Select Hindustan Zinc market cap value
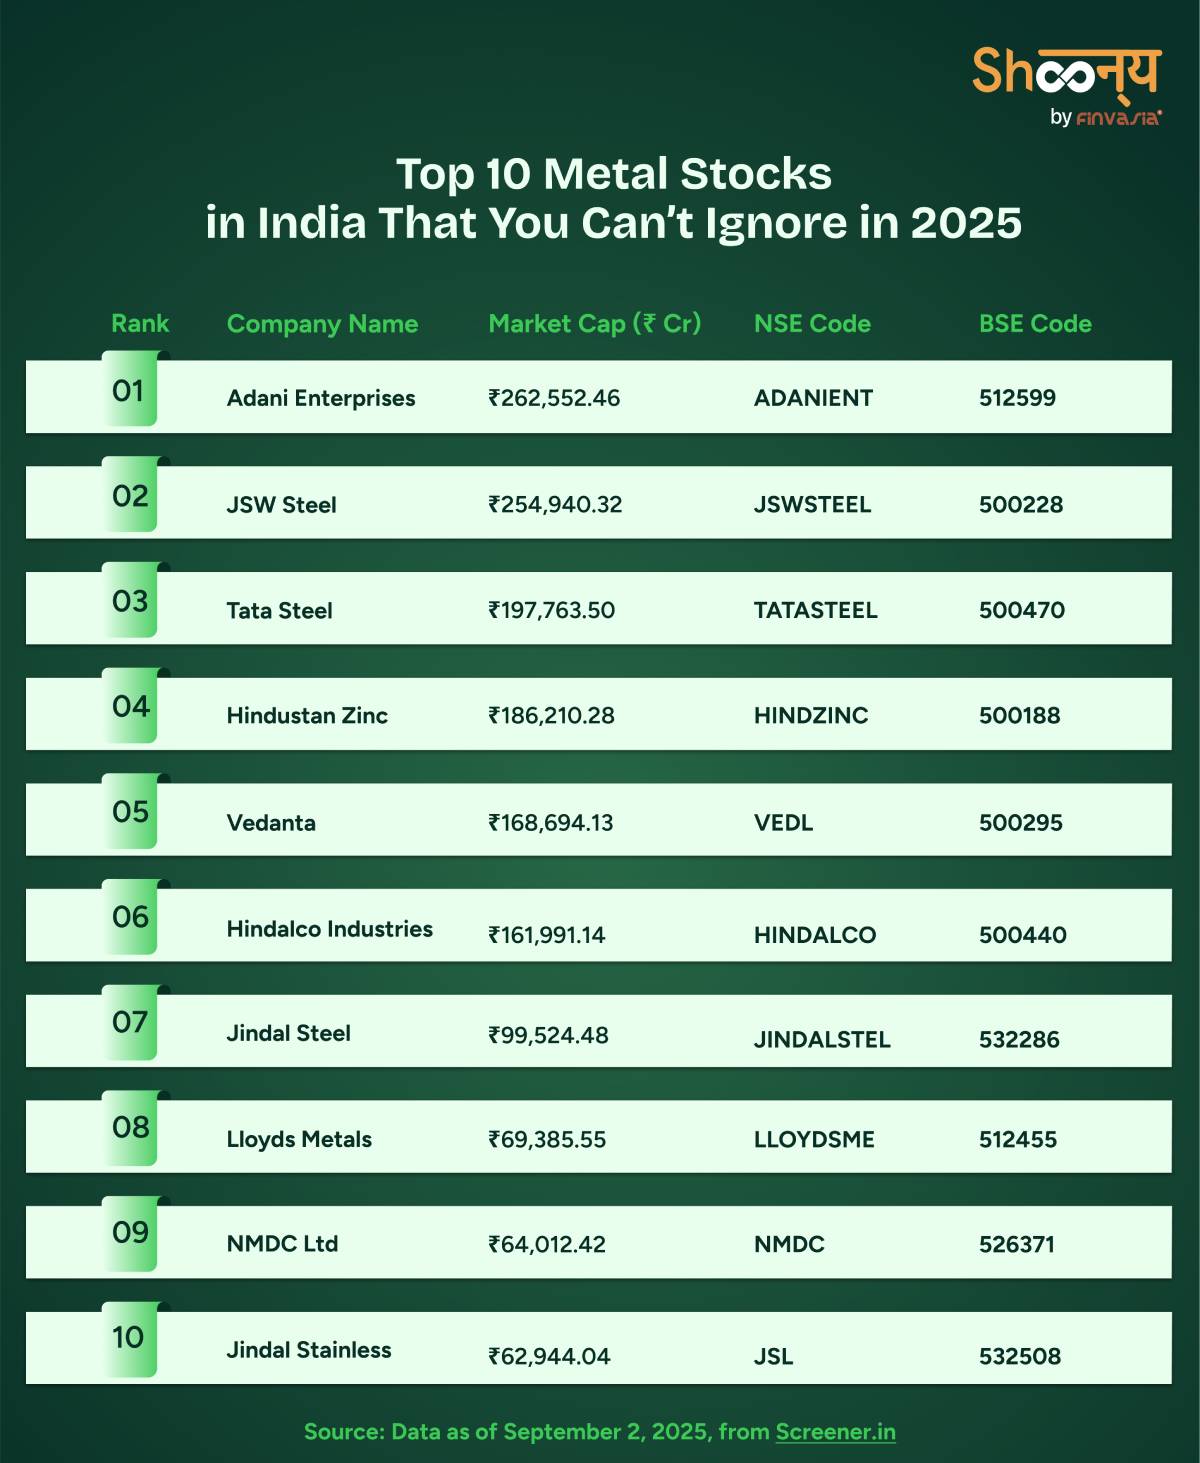Screen dimensions: 1200x1463 551,716
